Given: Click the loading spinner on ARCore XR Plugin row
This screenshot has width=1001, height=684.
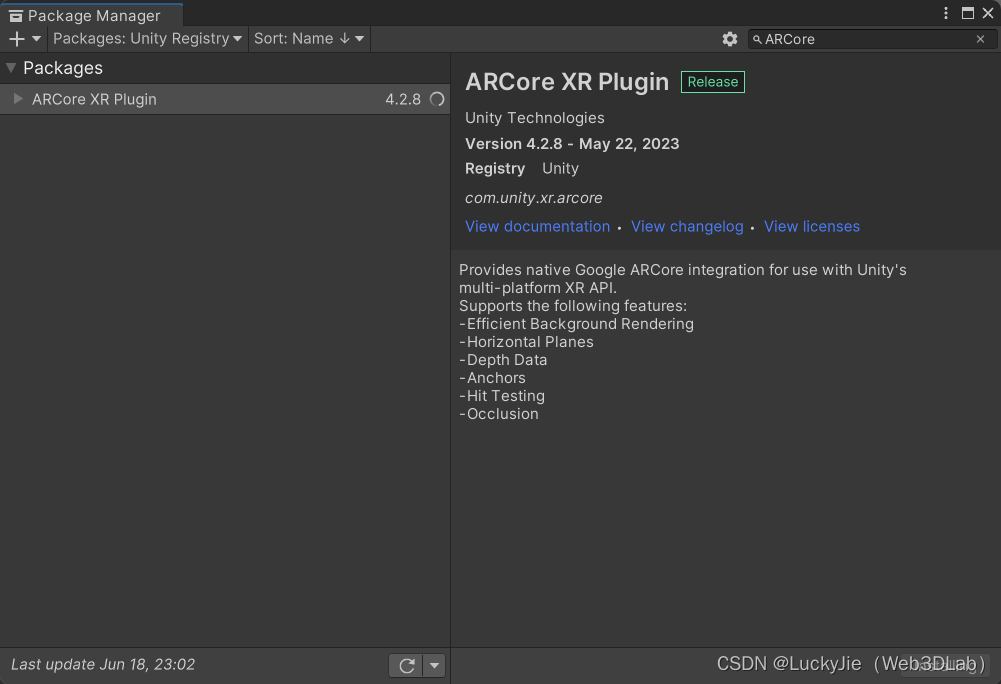Looking at the screenshot, I should tap(437, 99).
